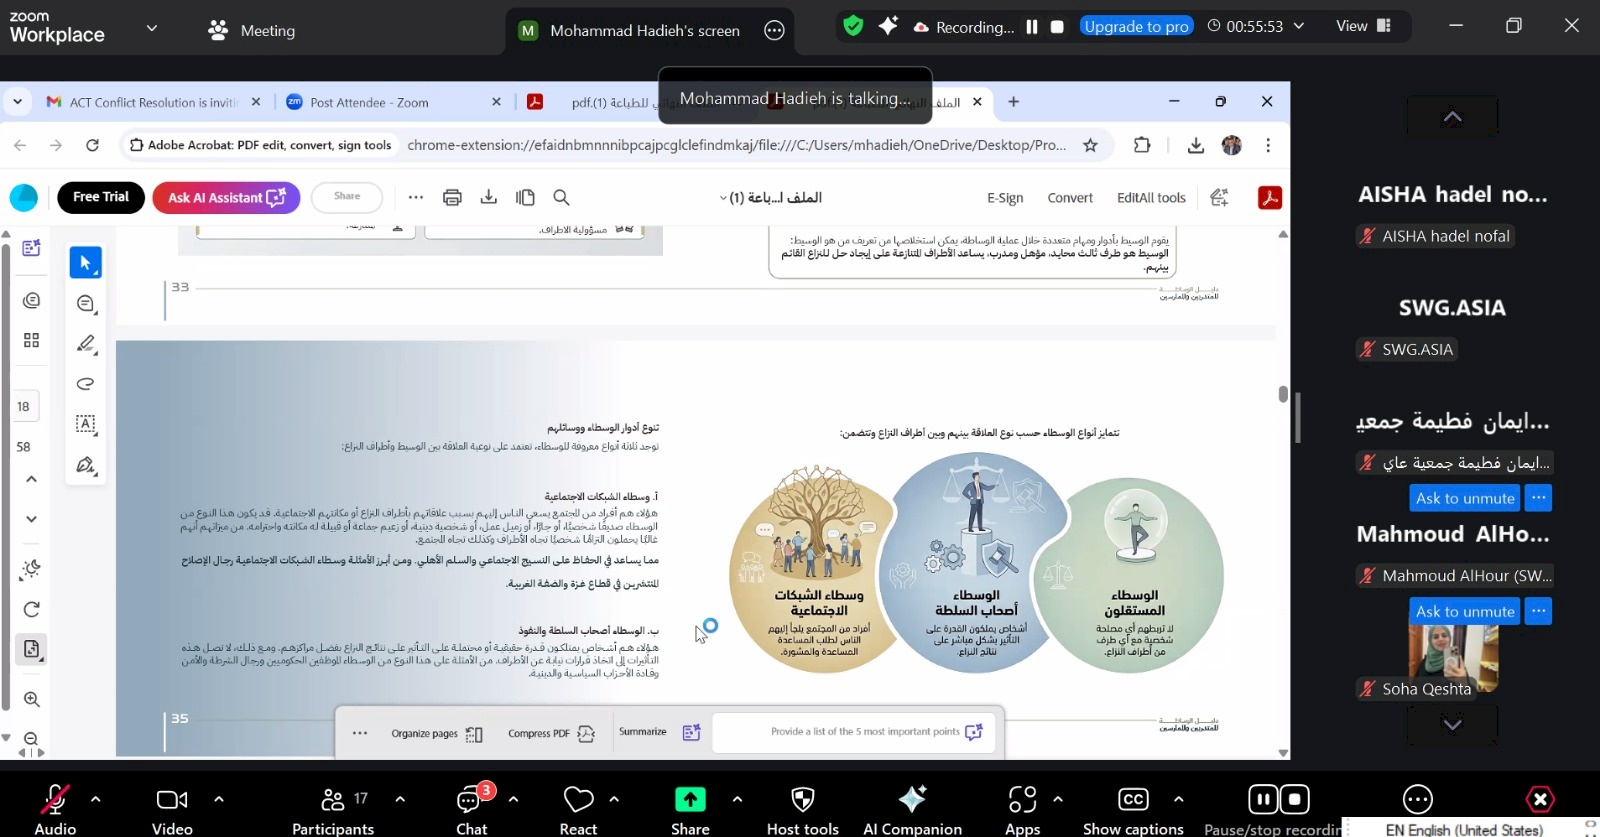
Task: Unmute audio using the Audio button
Action: click(55, 809)
